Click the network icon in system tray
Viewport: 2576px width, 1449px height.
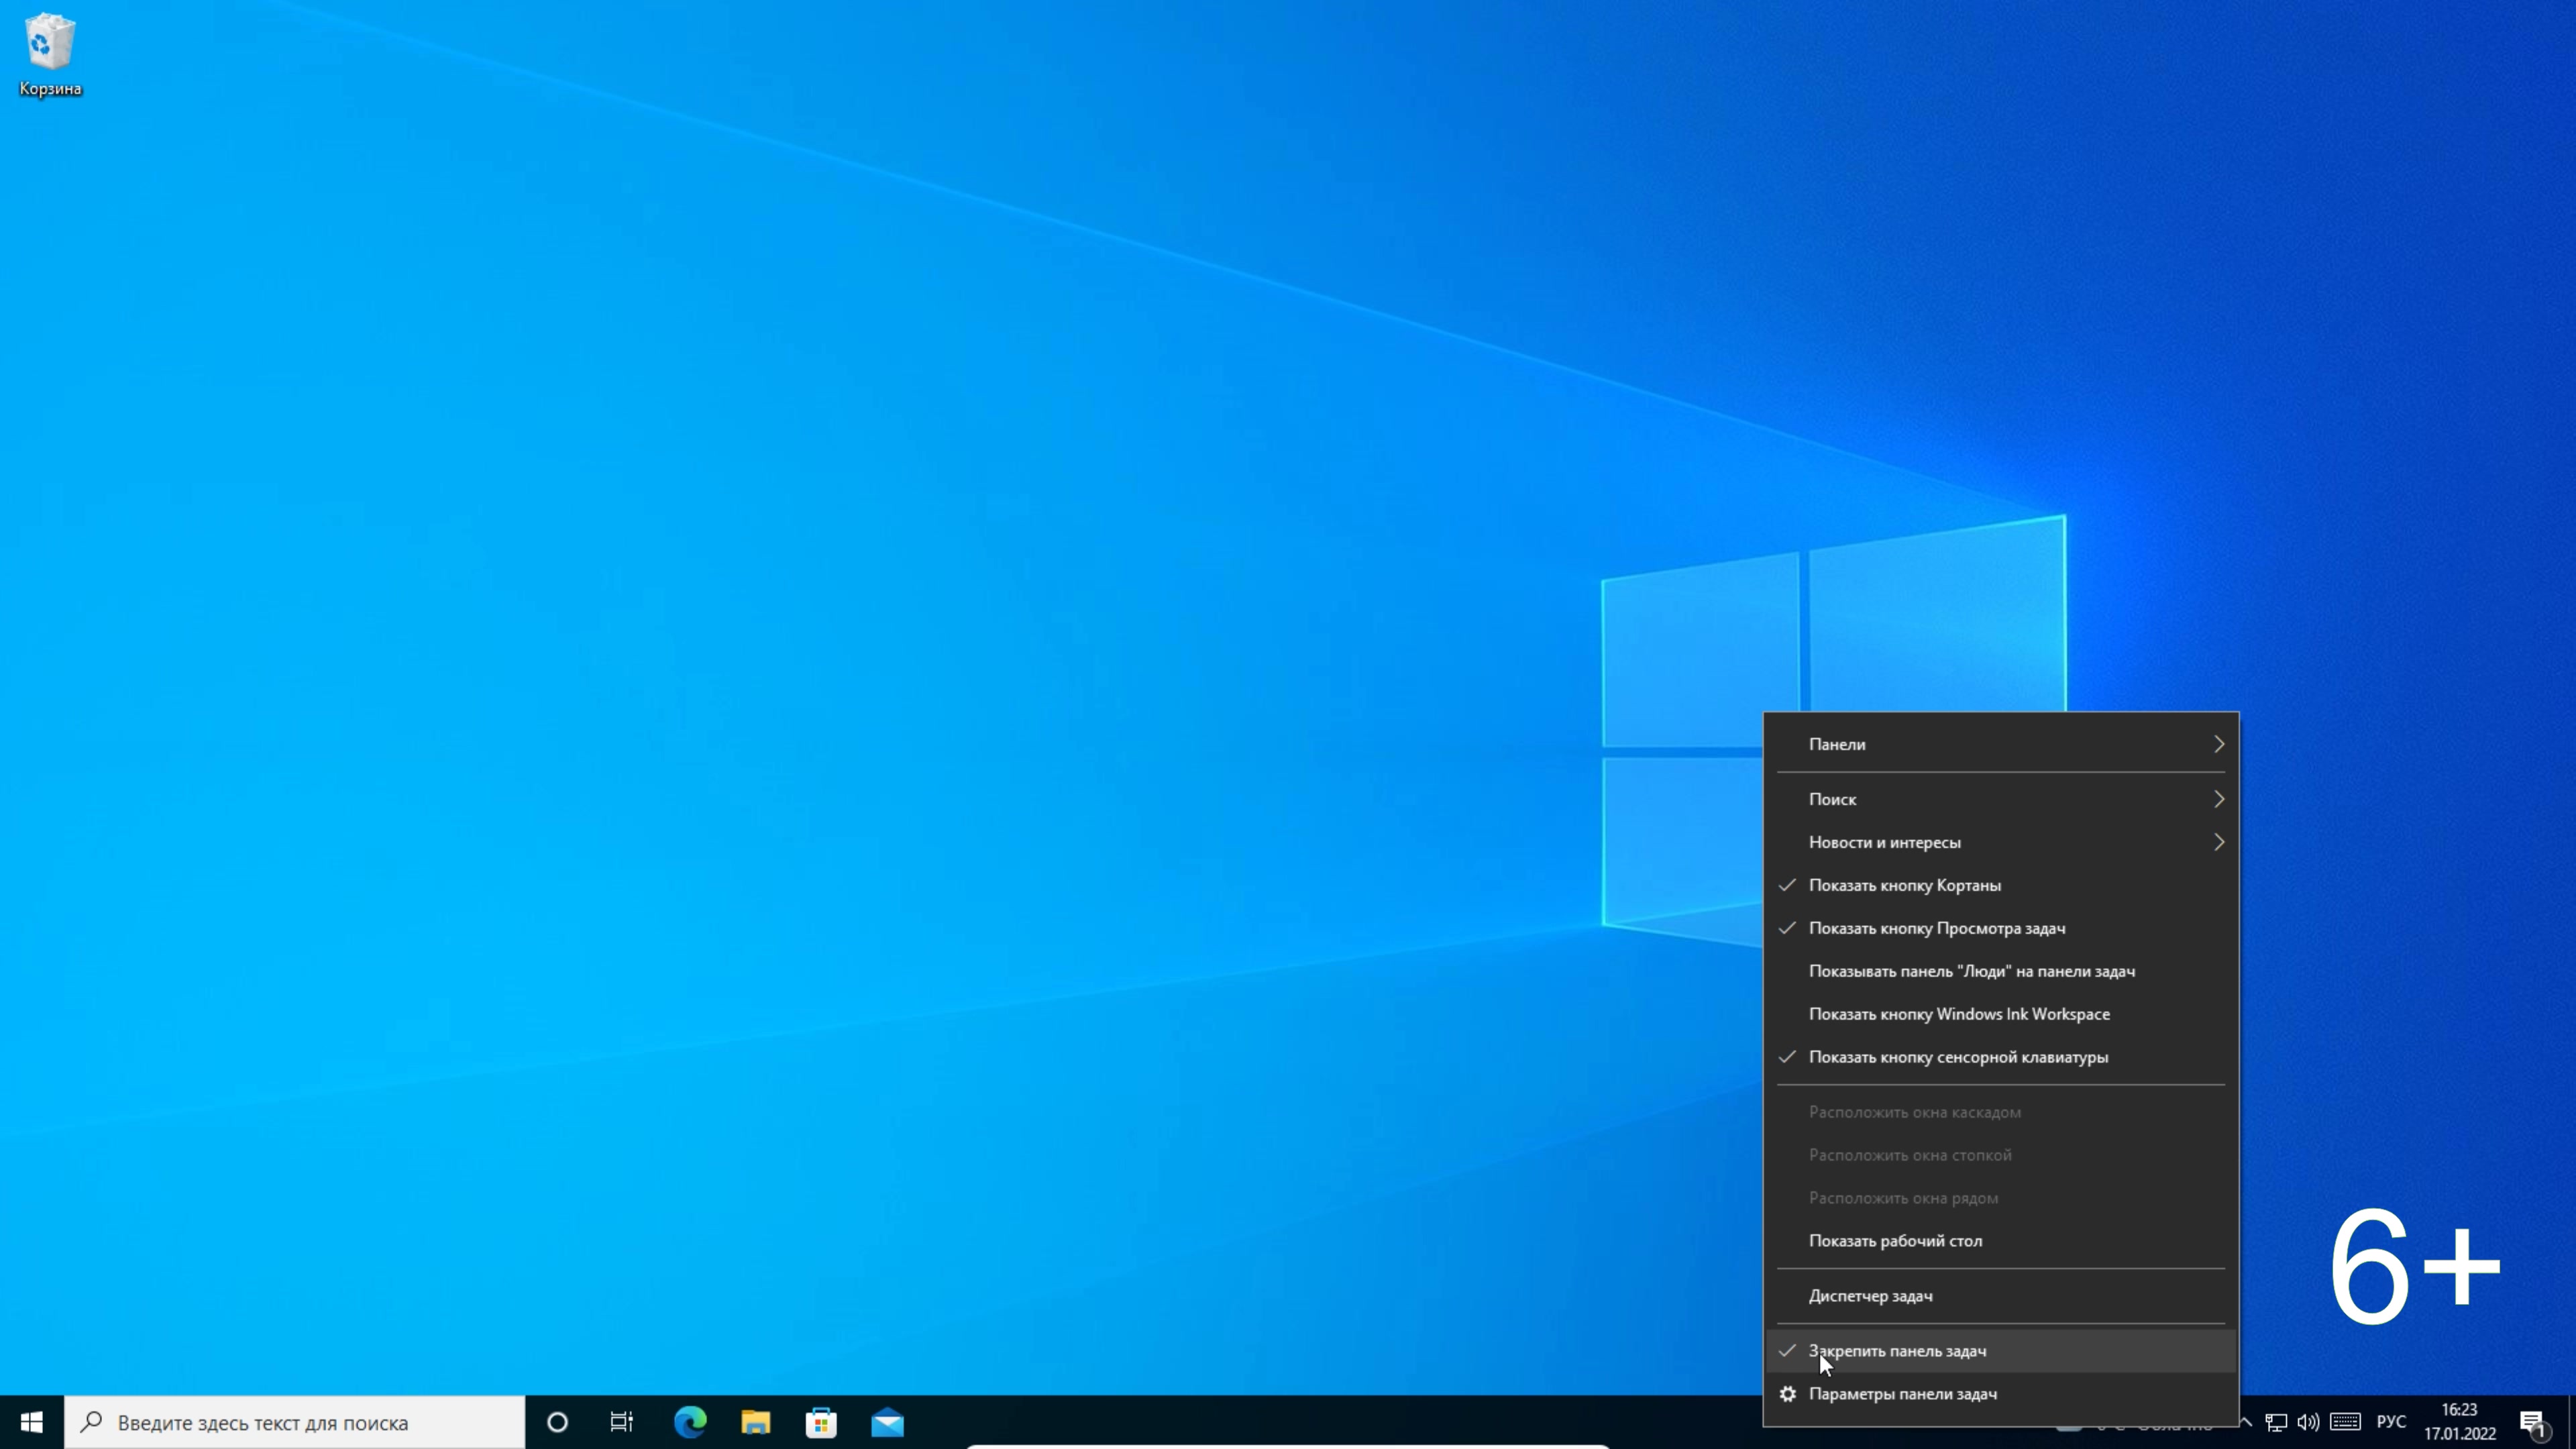coord(2276,1422)
